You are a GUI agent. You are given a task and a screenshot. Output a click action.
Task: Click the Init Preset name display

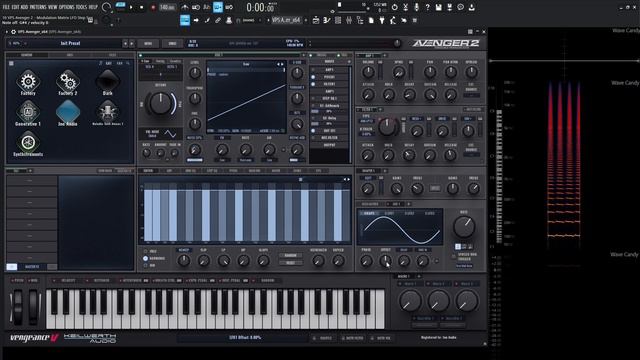click(x=70, y=43)
